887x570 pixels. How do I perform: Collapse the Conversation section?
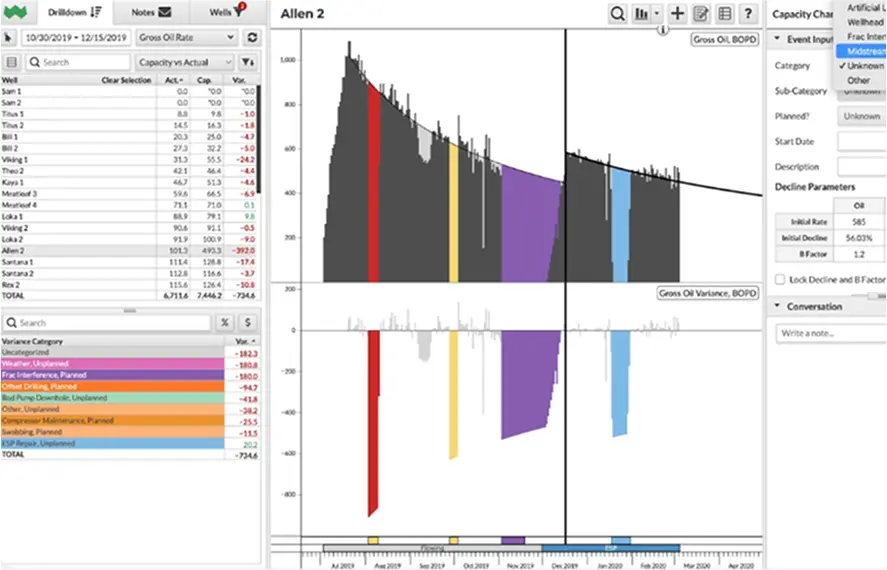[x=778, y=306]
